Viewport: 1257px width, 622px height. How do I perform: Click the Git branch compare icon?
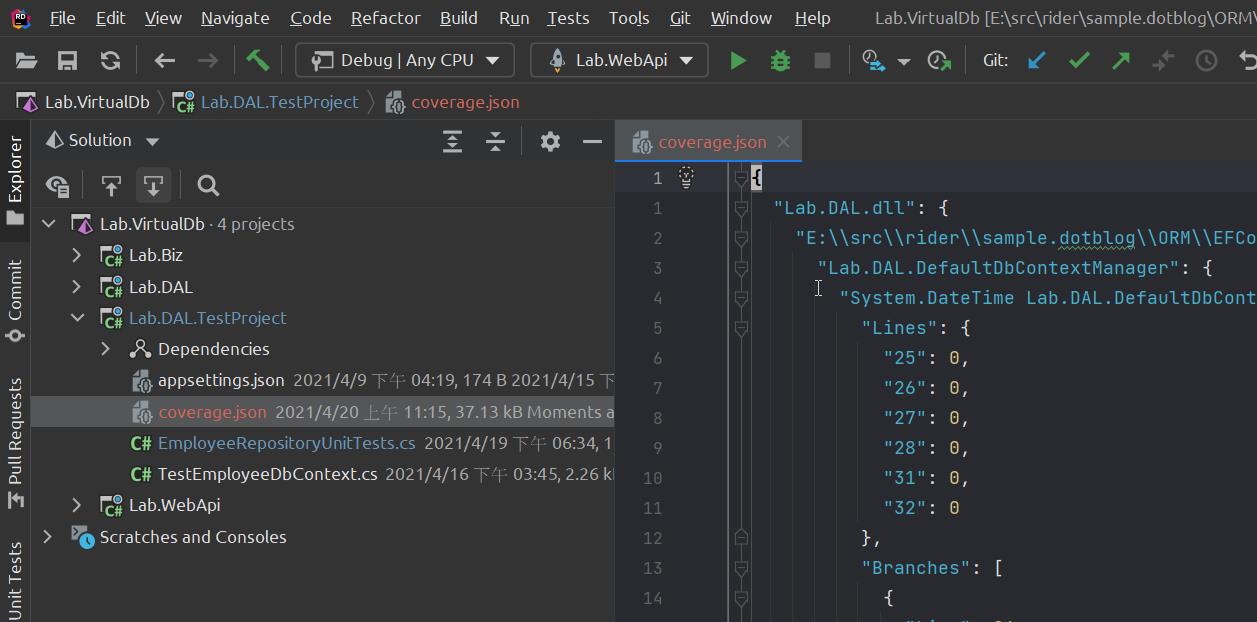[1163, 60]
